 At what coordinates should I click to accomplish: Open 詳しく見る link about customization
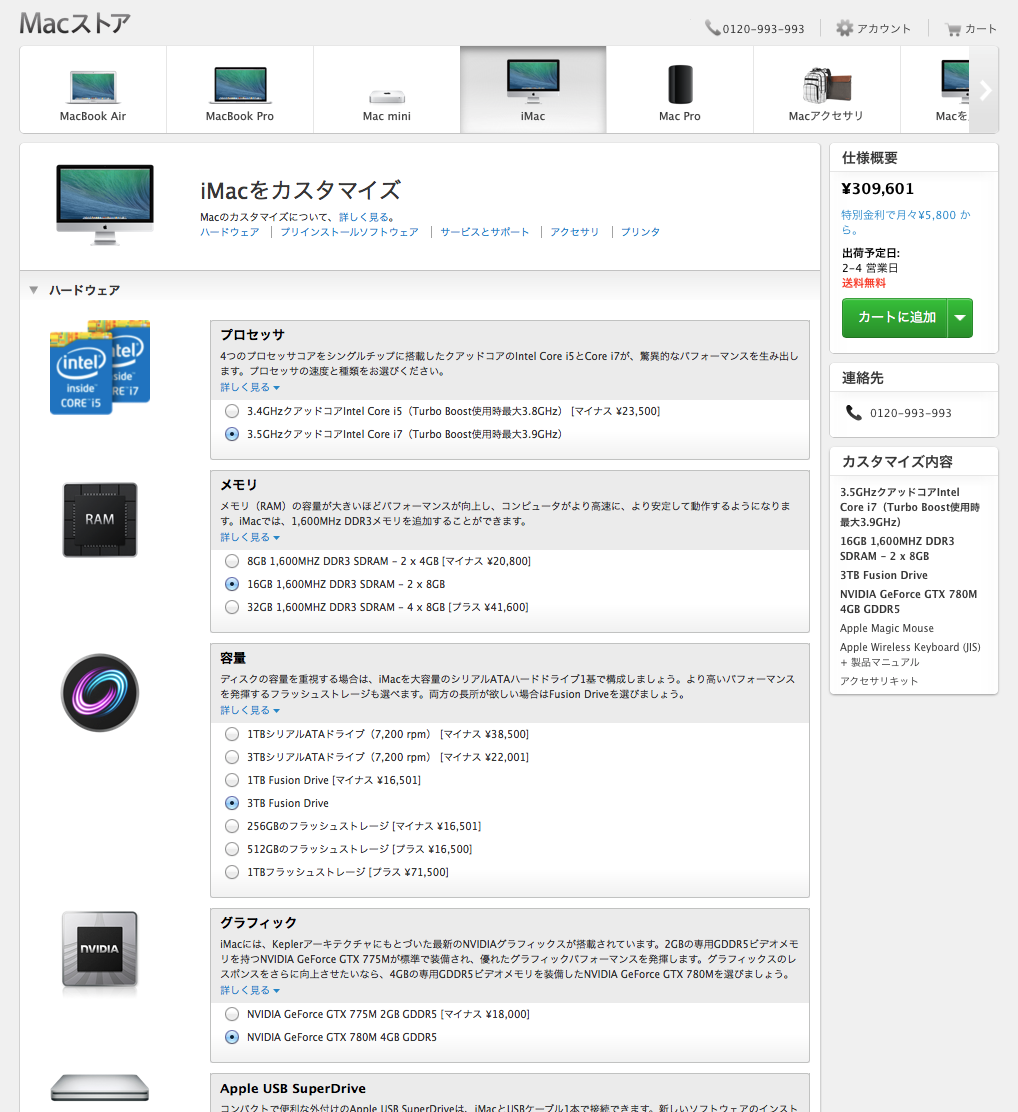coord(363,217)
